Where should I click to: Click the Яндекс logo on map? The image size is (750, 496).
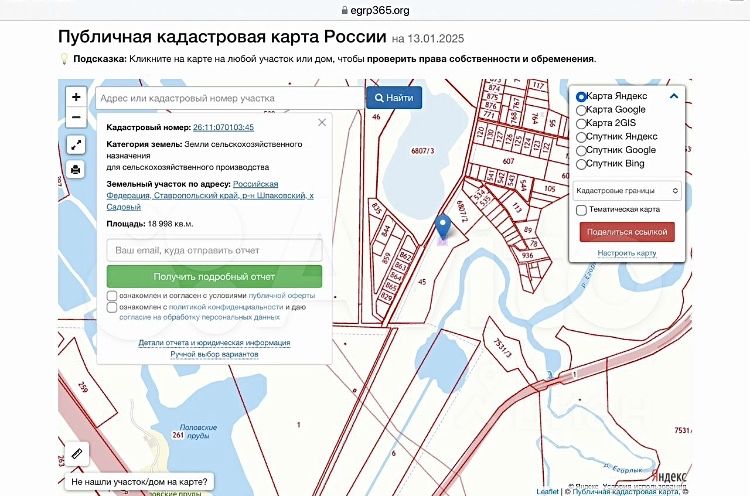[669, 476]
